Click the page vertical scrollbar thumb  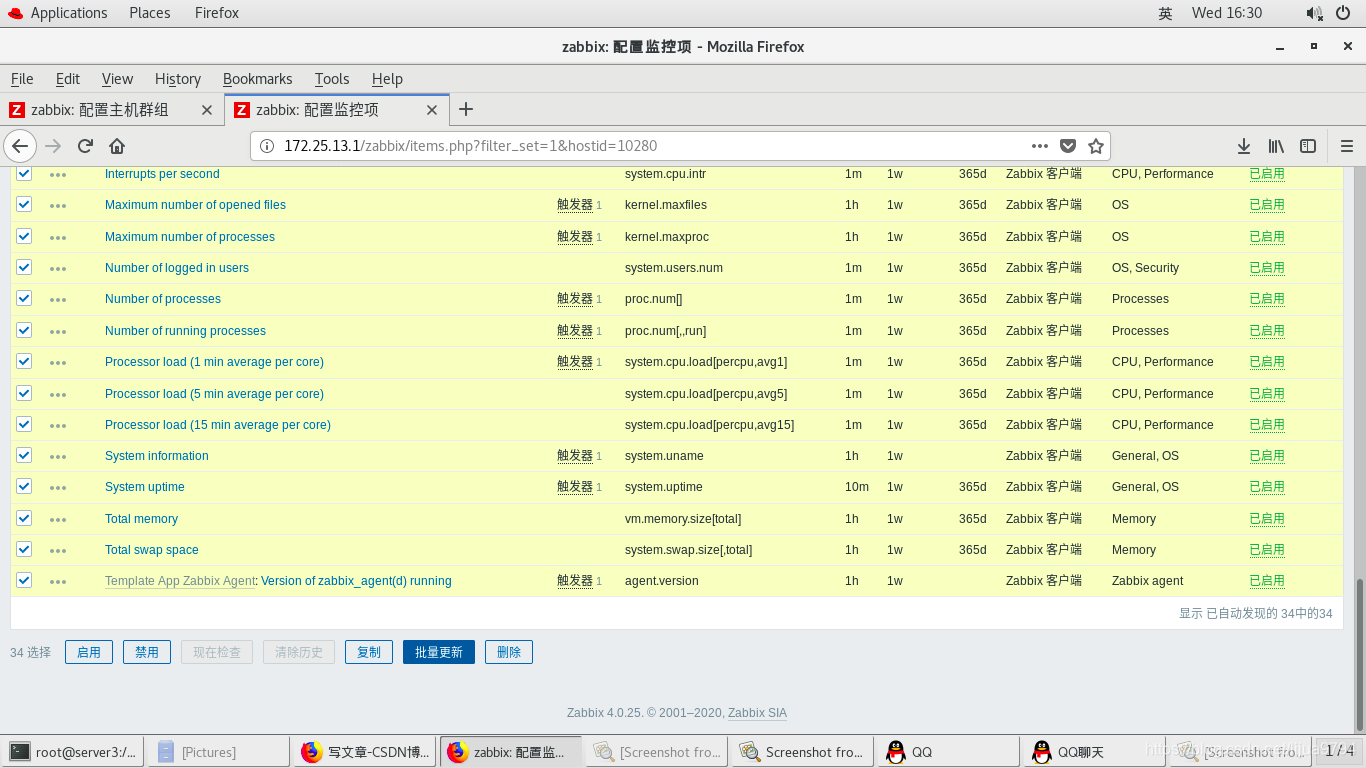coord(1358,655)
